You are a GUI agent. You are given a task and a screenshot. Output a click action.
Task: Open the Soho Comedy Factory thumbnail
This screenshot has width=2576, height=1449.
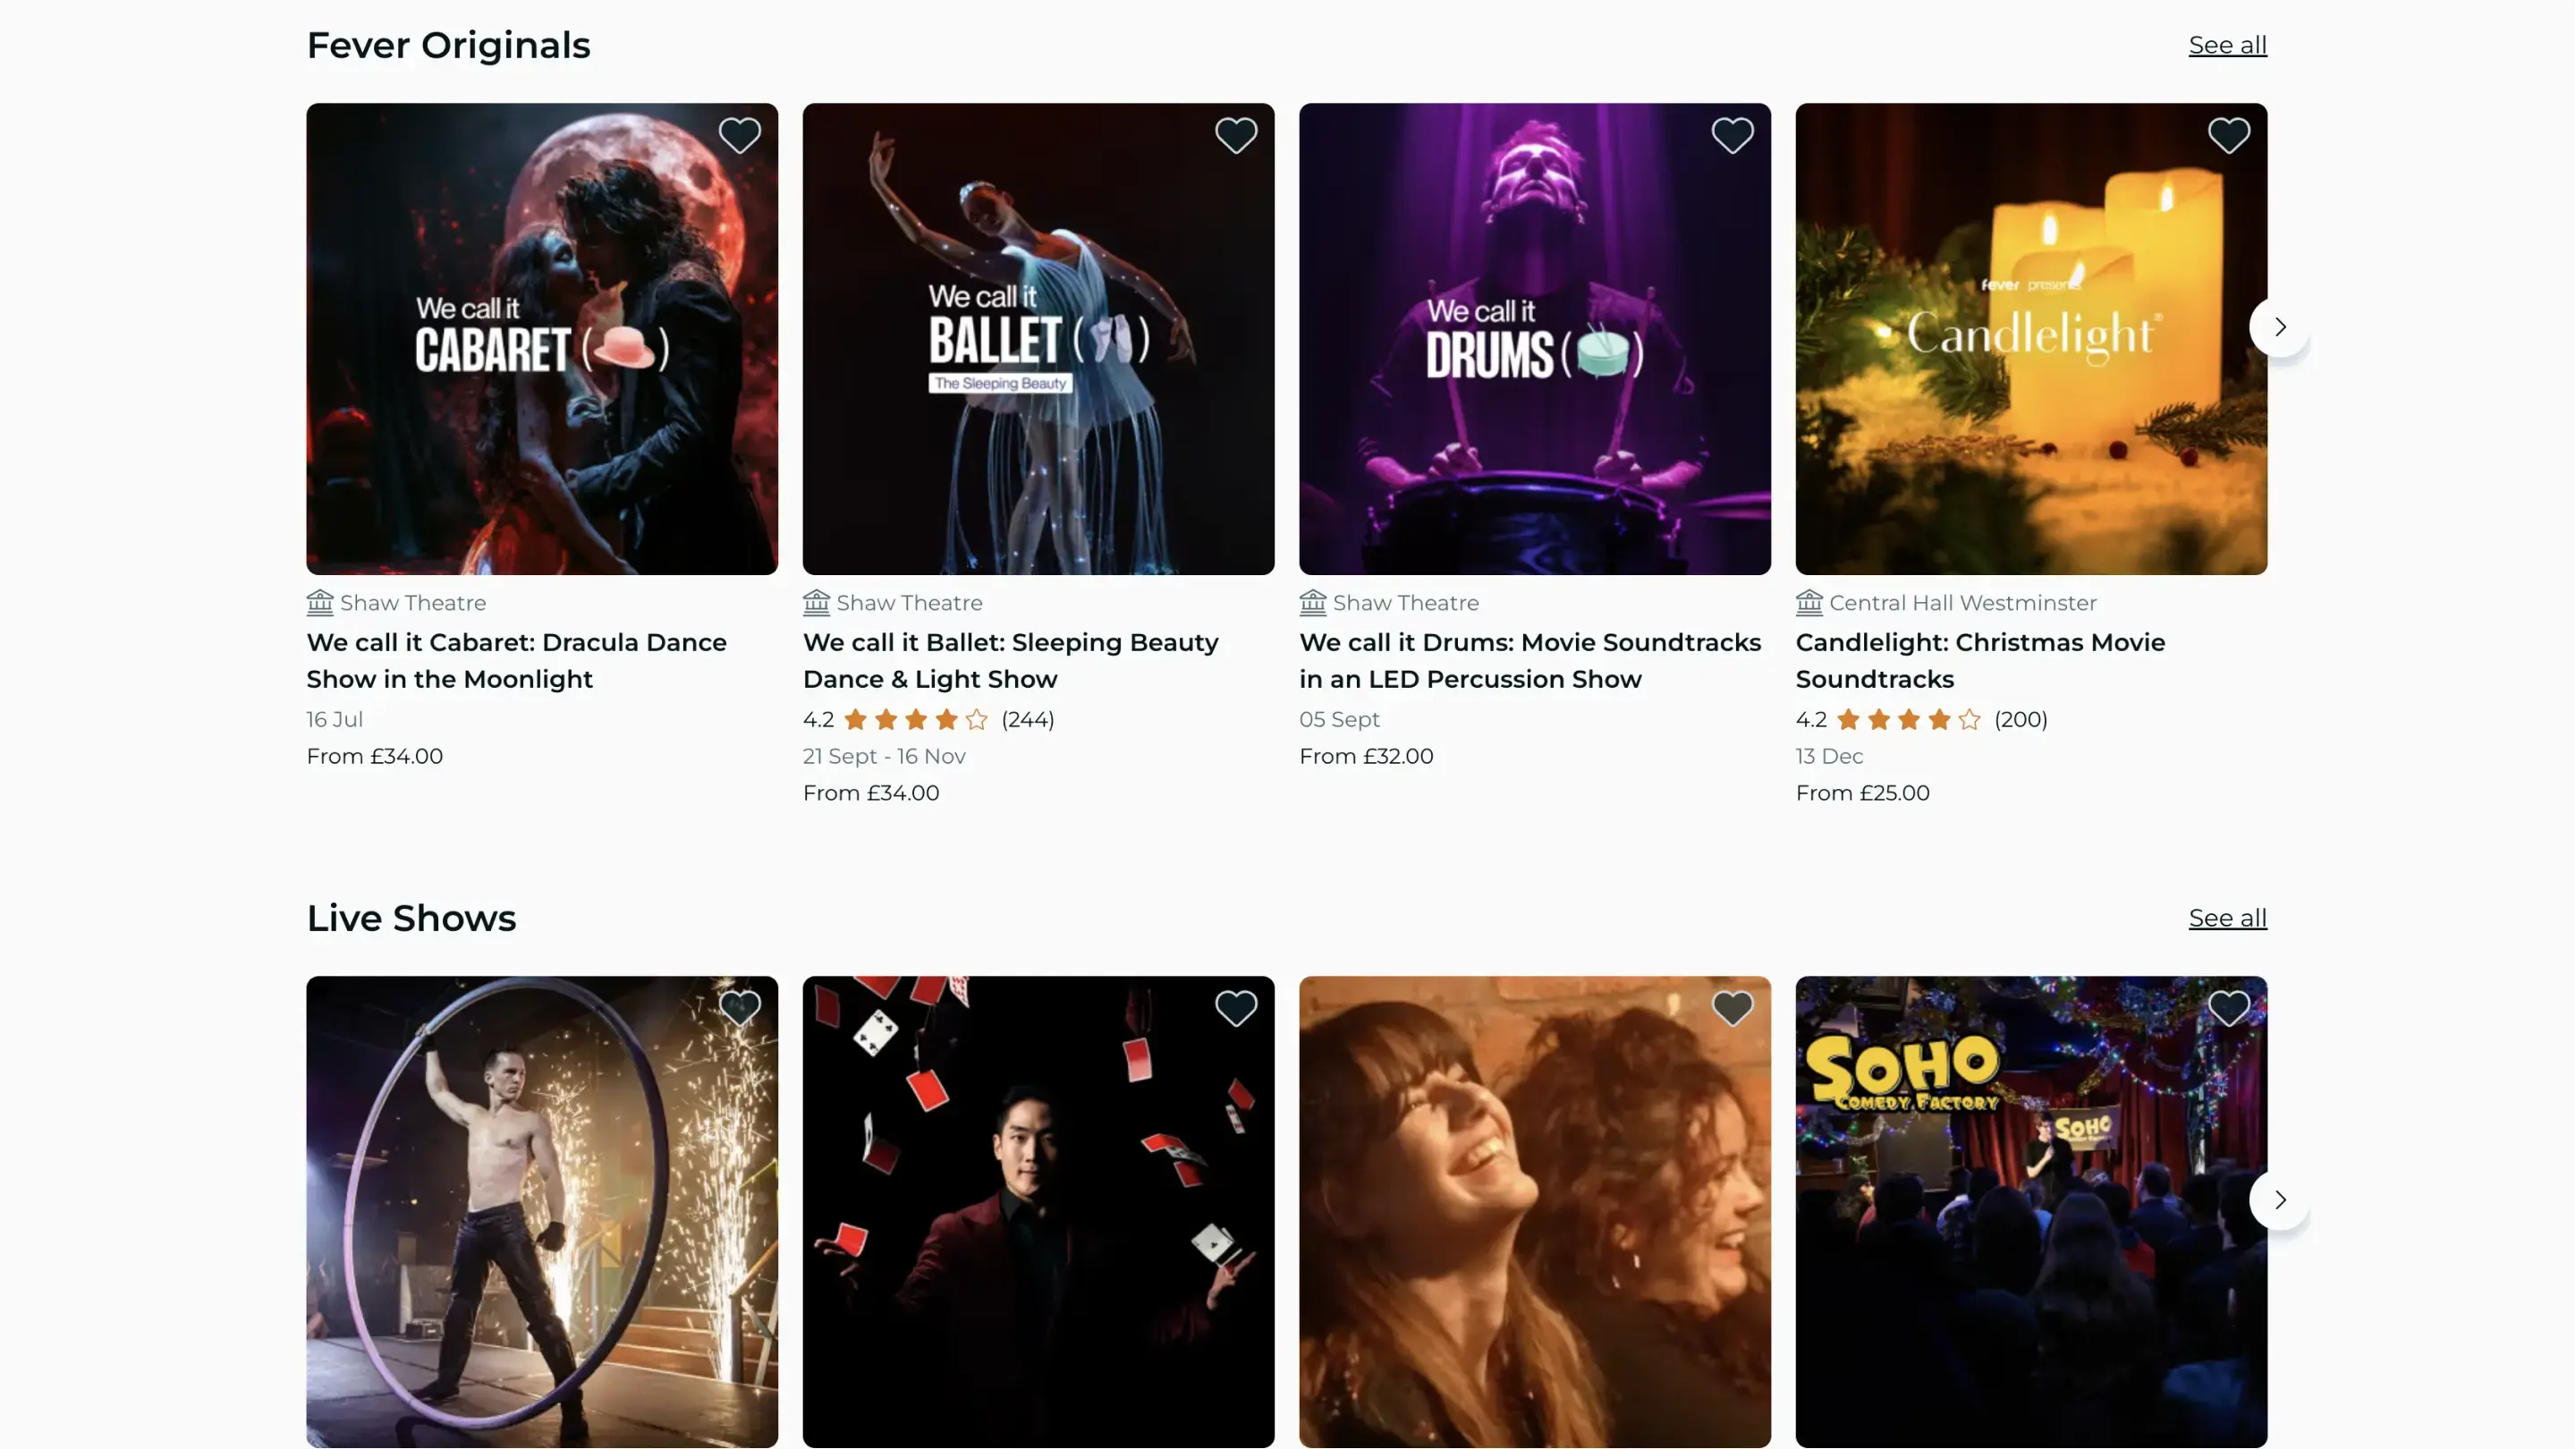pyautogui.click(x=2030, y=1211)
